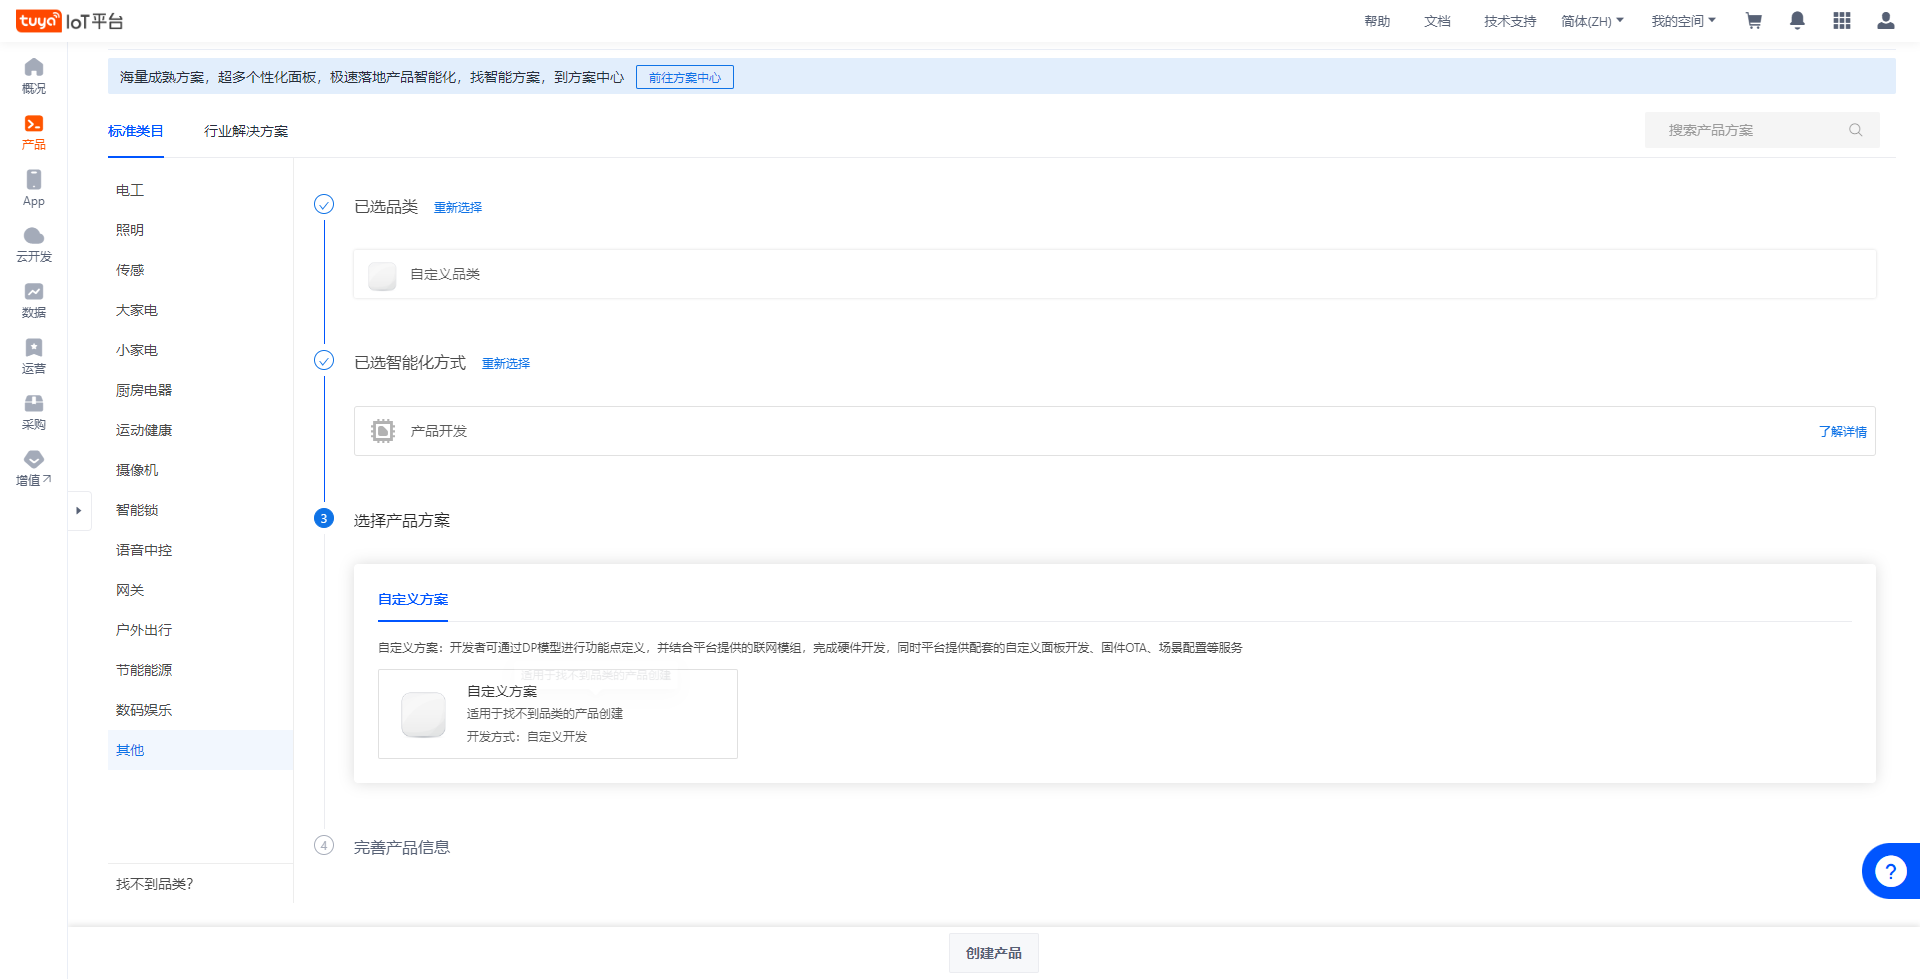Click the checked step circle beside 已选品类

(324, 204)
